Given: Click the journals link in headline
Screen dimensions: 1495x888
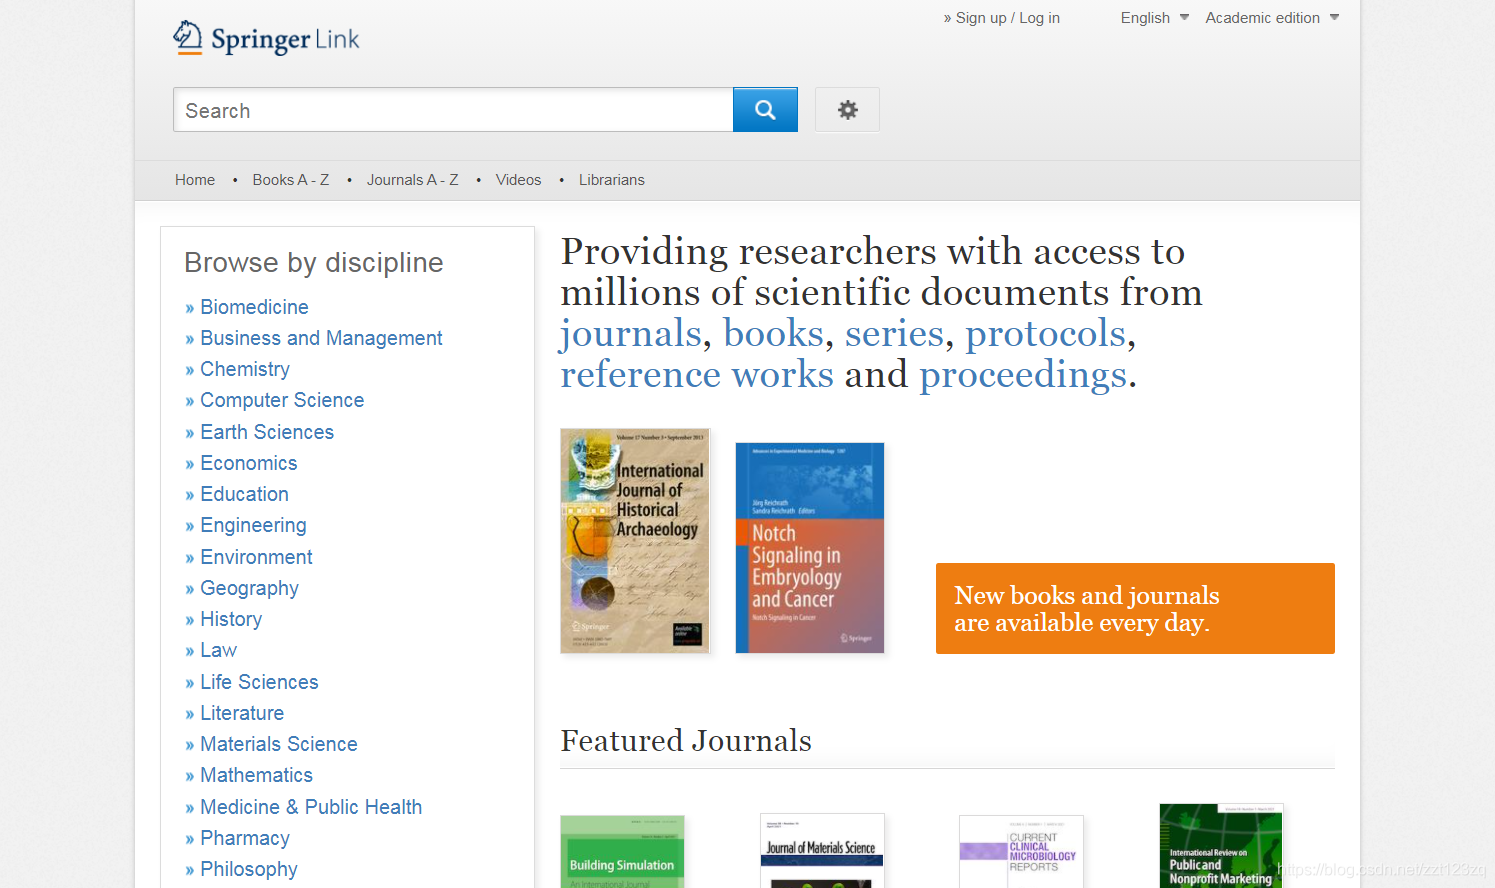Looking at the screenshot, I should 631,334.
